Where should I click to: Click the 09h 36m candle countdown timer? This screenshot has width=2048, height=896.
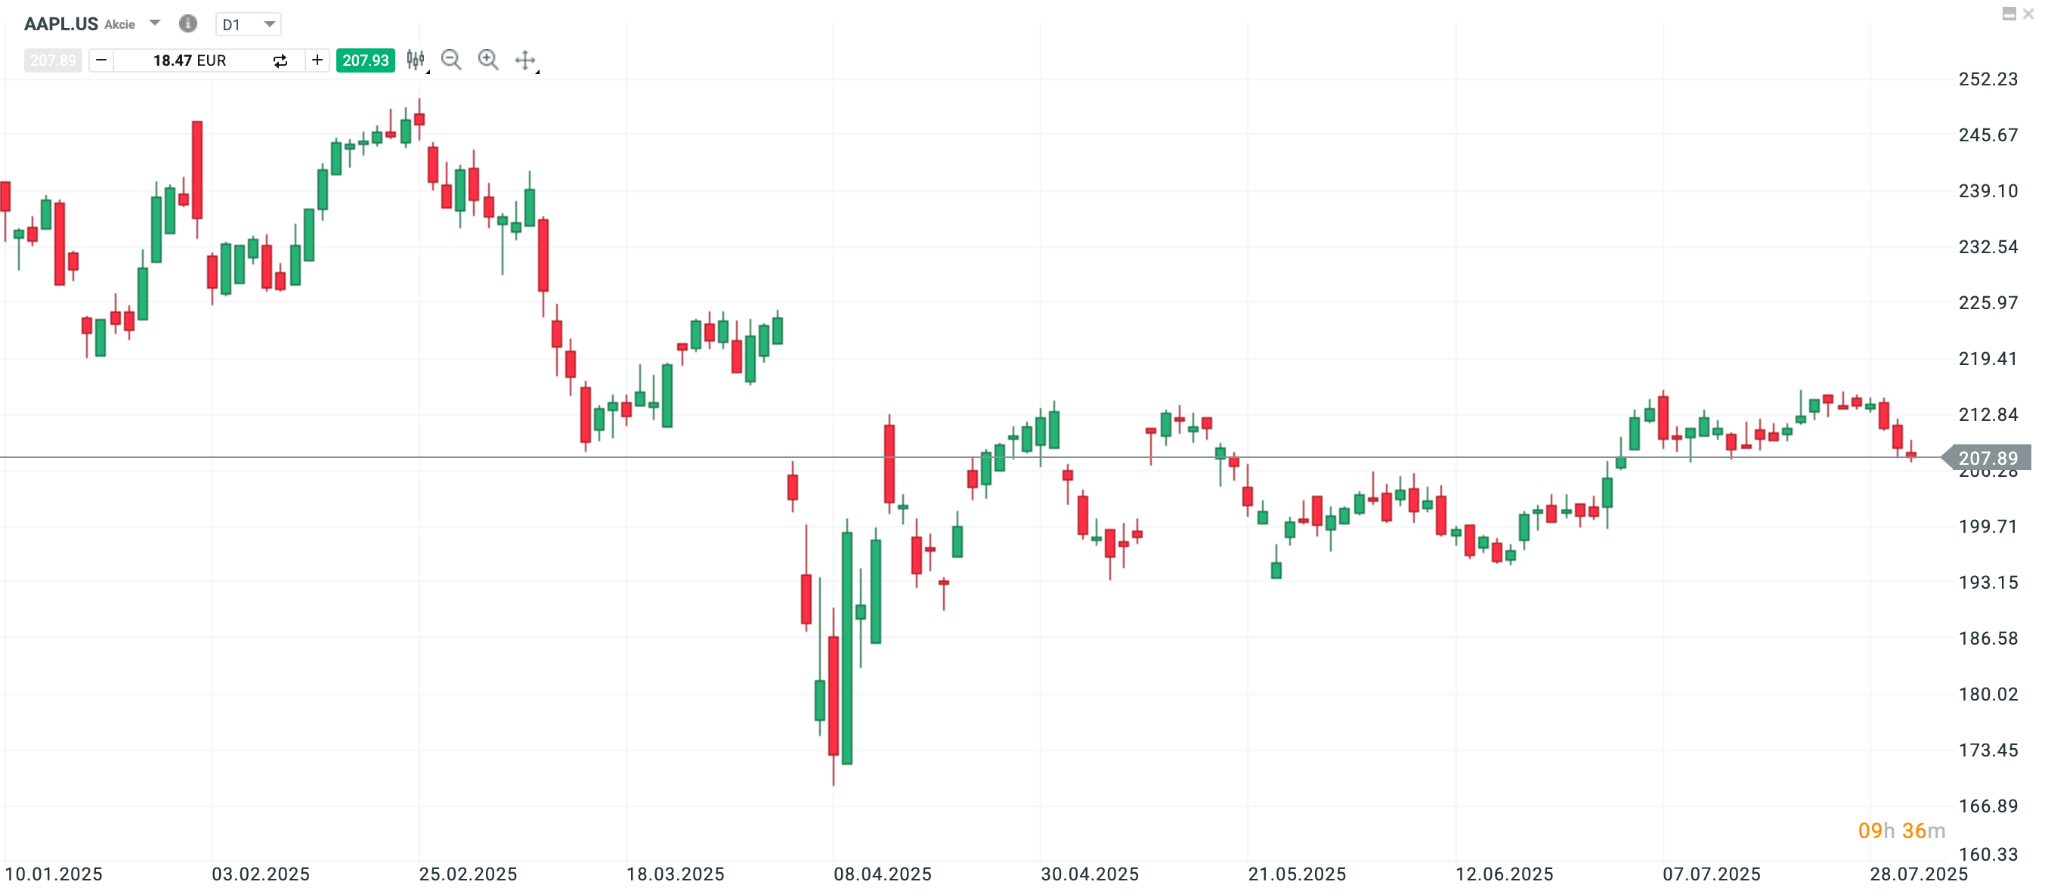pyautogui.click(x=1901, y=831)
